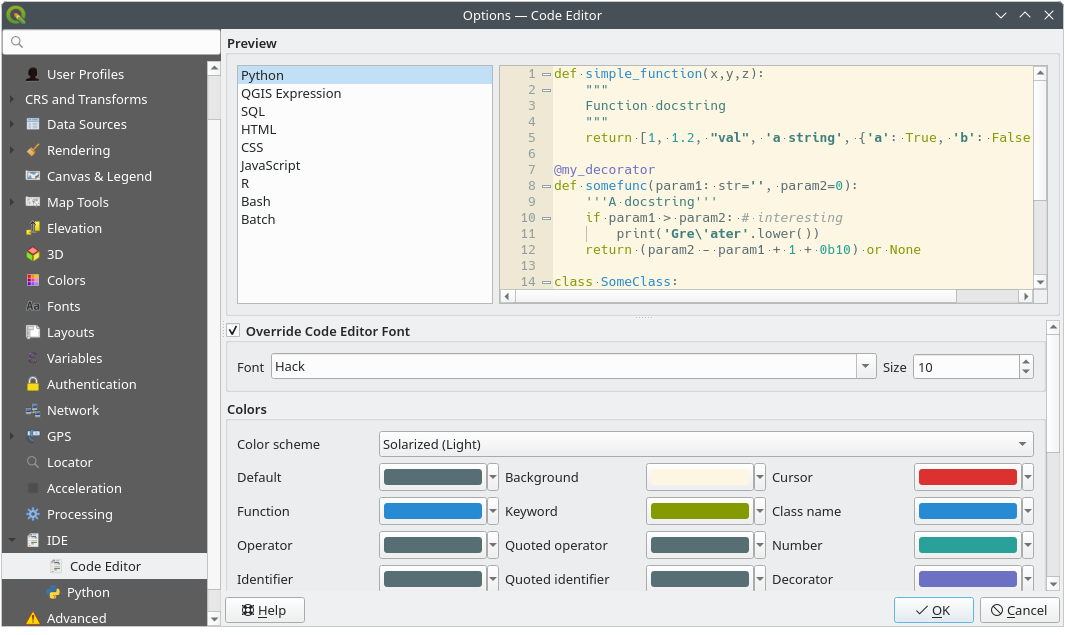
Task: Click the Cursor color swatch
Action: 965,477
